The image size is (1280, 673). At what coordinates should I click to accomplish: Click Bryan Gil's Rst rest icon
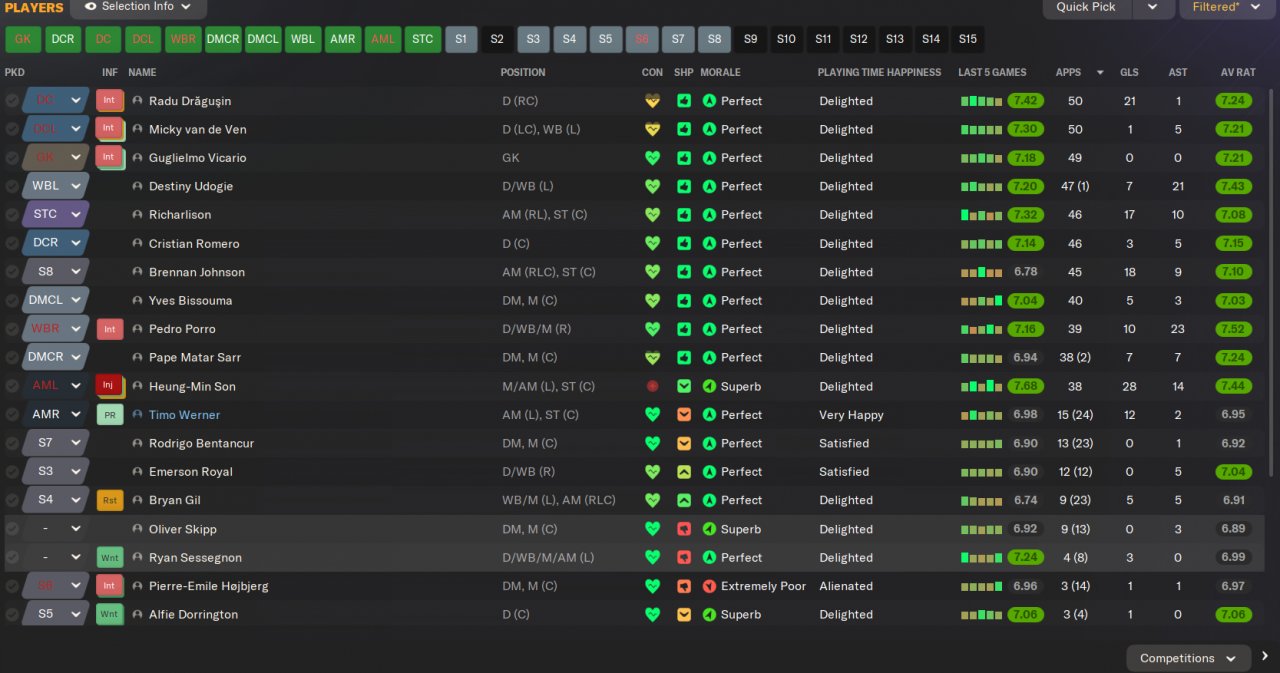109,500
